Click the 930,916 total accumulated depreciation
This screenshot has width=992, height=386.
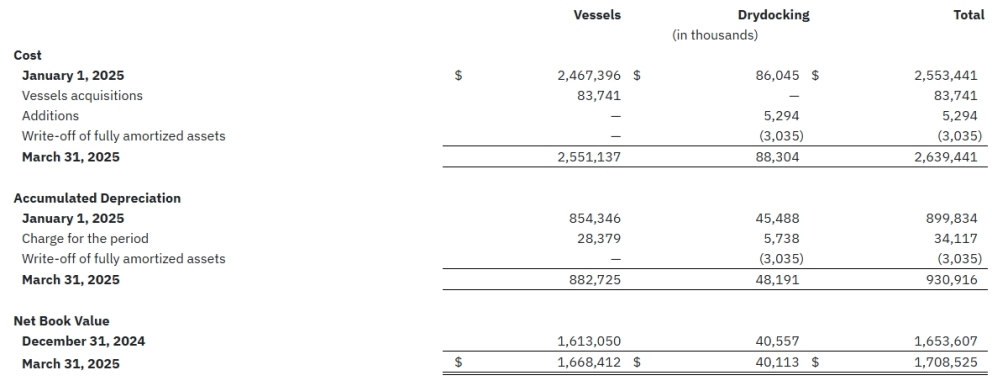click(952, 280)
